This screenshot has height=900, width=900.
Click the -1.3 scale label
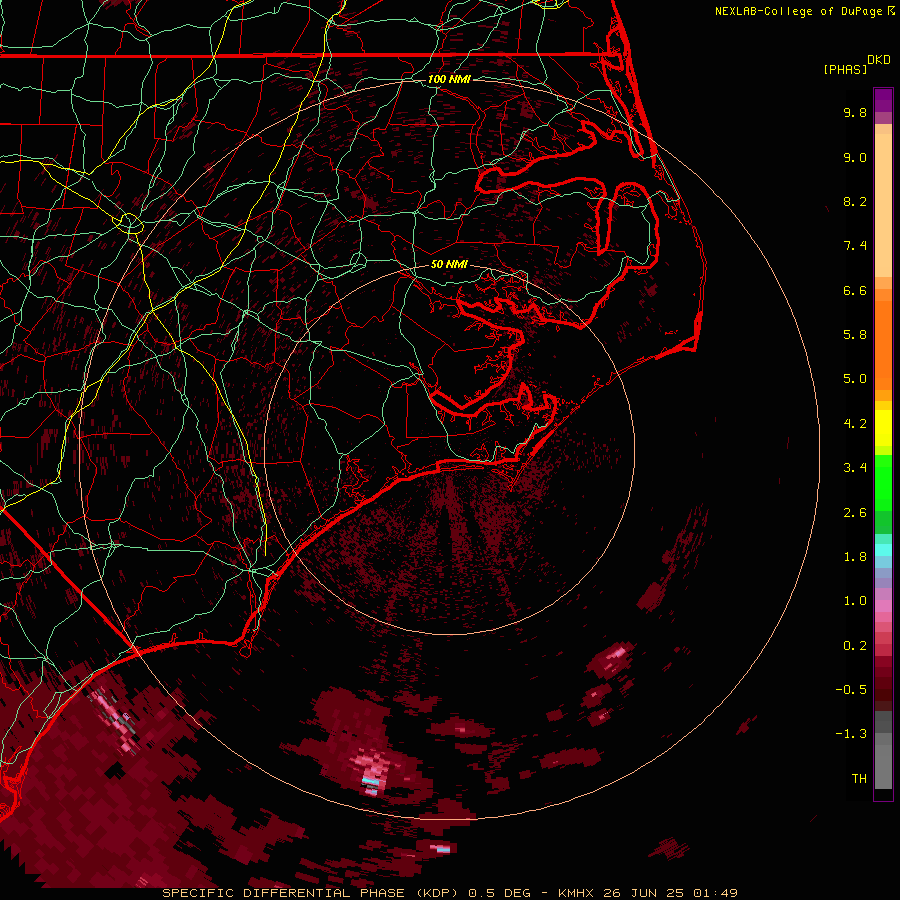tap(851, 734)
